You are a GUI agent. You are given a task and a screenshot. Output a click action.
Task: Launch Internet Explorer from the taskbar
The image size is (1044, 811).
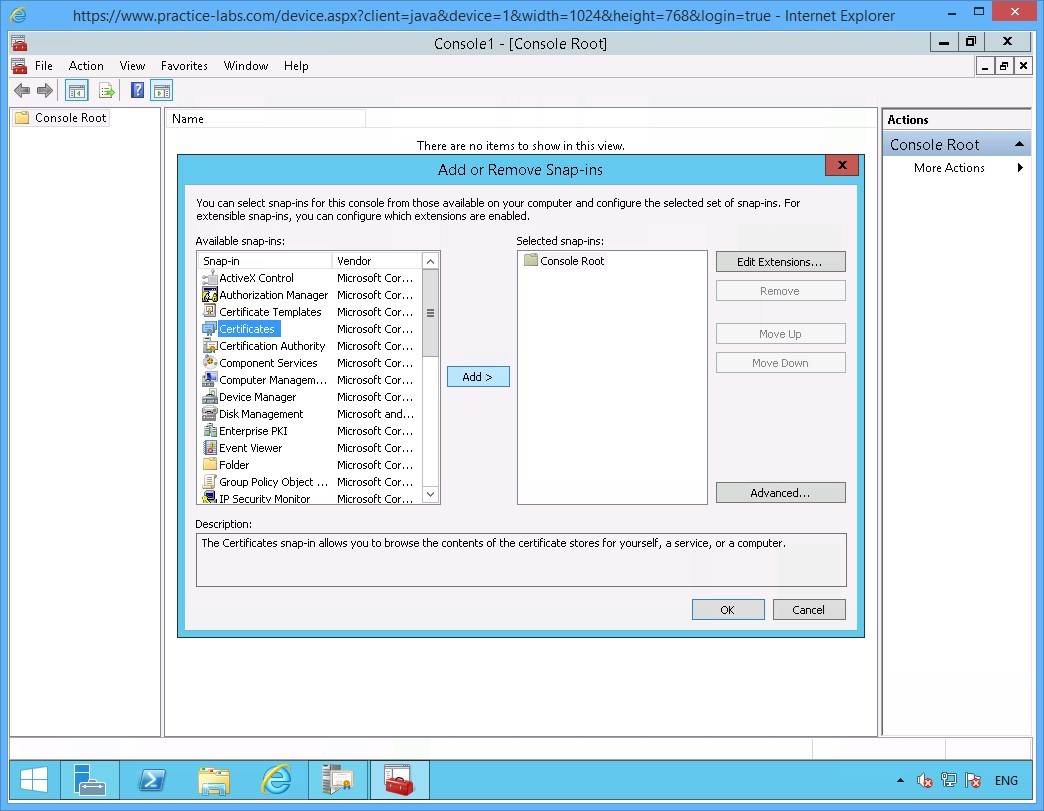pos(276,781)
